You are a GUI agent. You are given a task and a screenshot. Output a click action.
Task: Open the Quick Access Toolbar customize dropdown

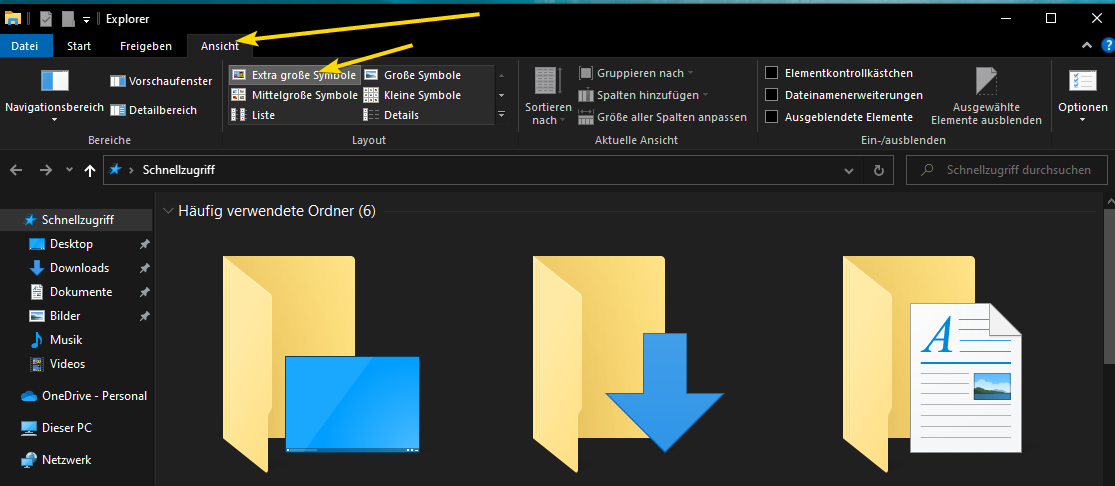87,19
